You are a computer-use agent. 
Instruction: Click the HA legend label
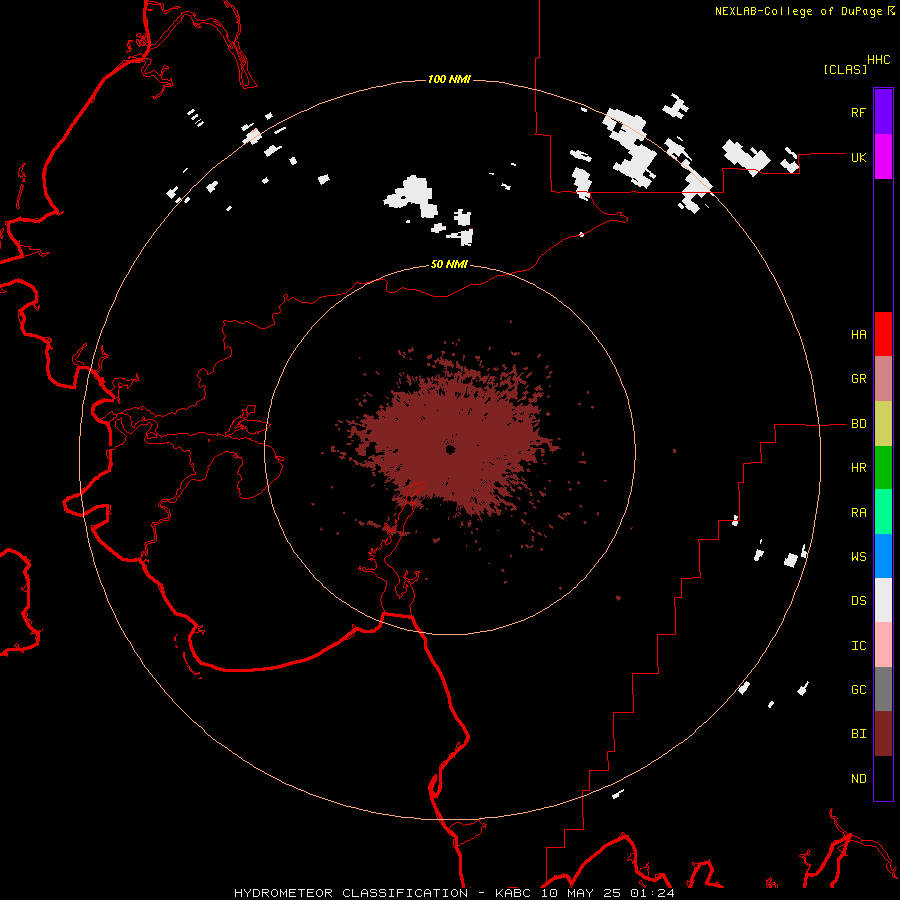pos(858,335)
